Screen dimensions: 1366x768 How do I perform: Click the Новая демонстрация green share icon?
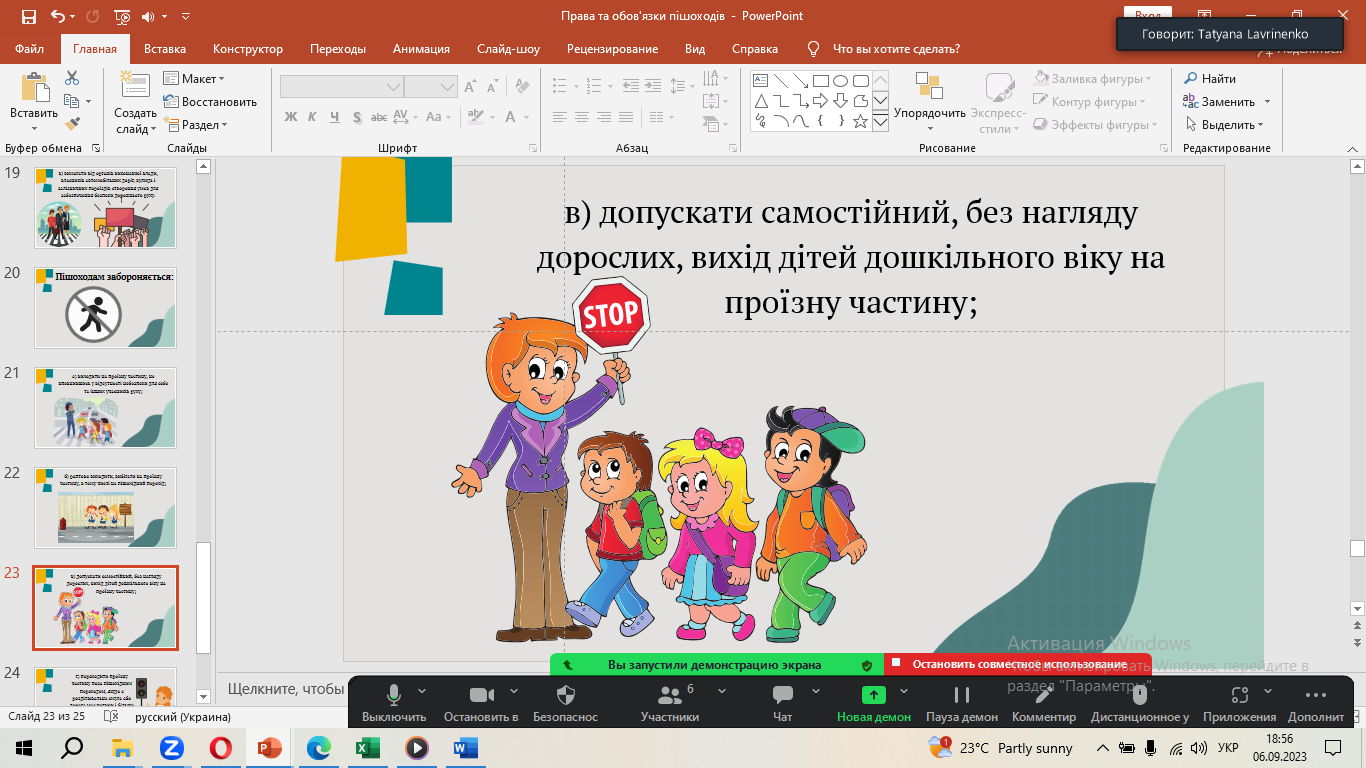[874, 695]
